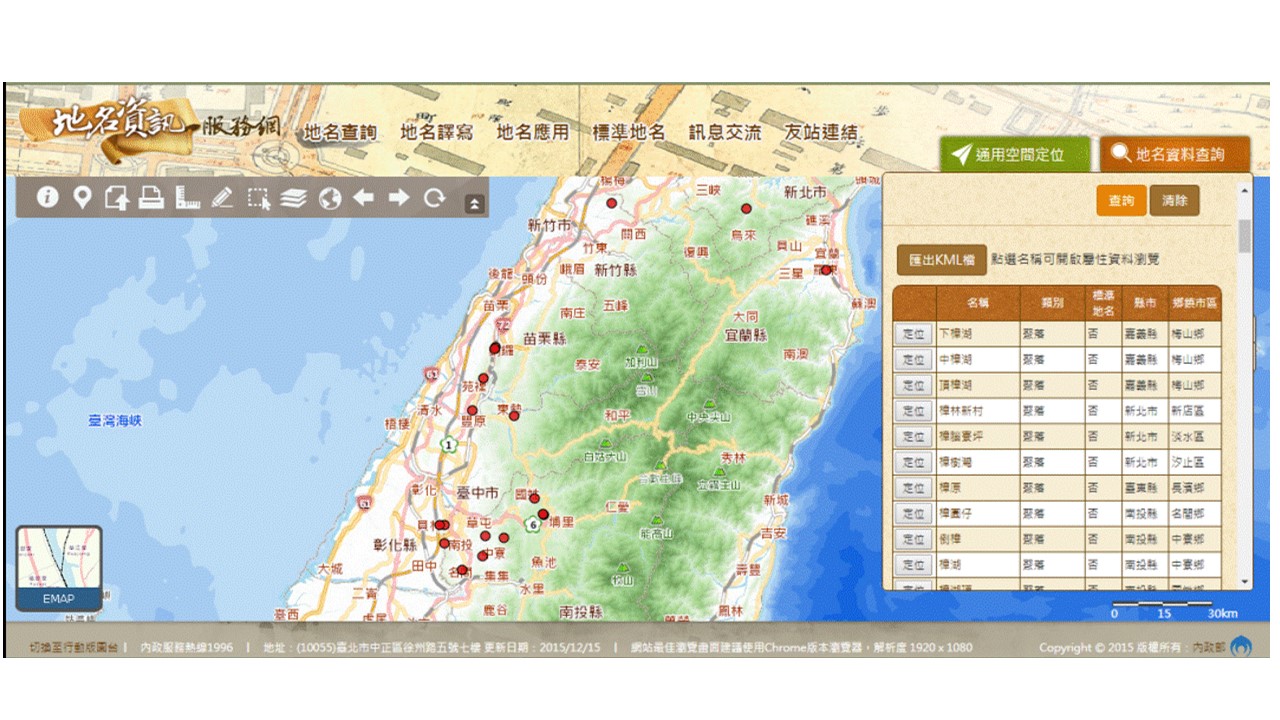Go to previous map view arrow
This screenshot has height=720, width=1280.
point(363,198)
